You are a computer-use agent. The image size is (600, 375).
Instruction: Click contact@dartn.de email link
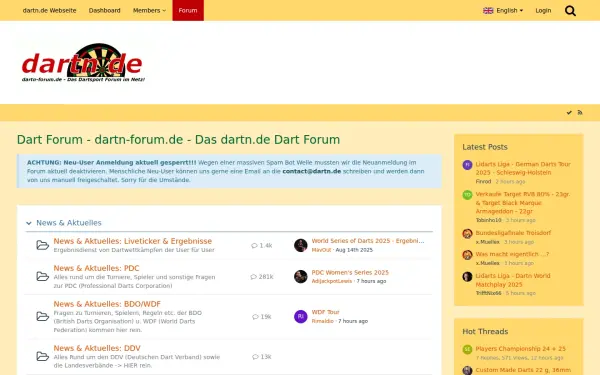click(311, 171)
